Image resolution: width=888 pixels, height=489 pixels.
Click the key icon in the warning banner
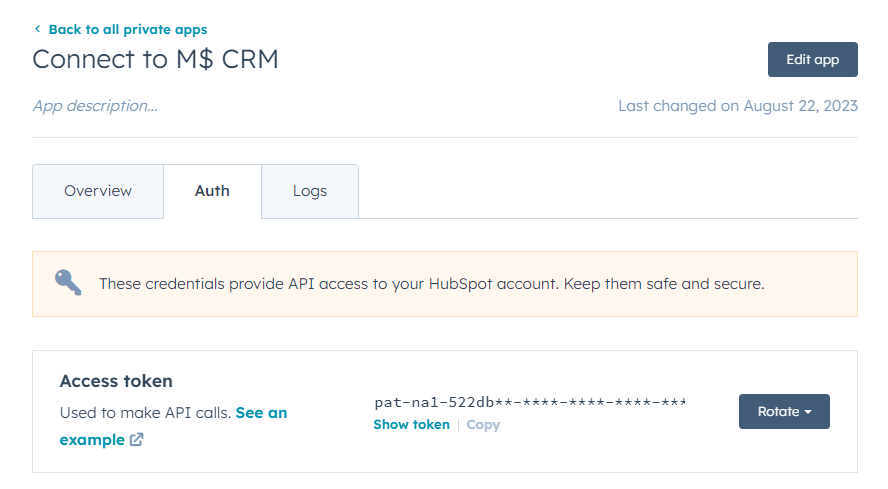pyautogui.click(x=68, y=283)
